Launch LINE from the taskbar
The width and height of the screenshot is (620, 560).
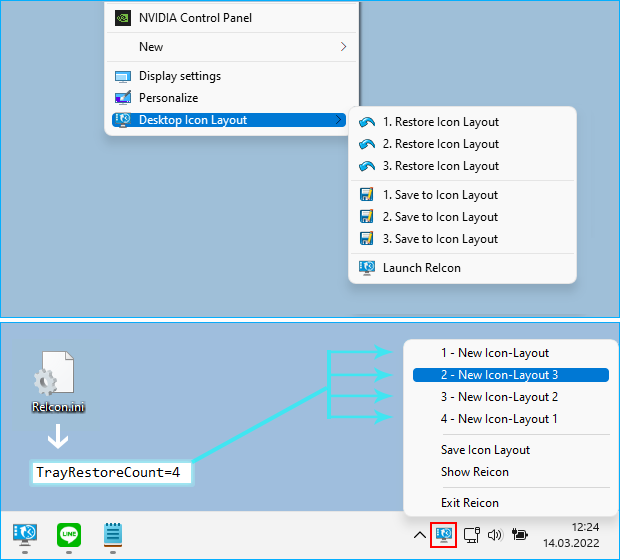[69, 535]
